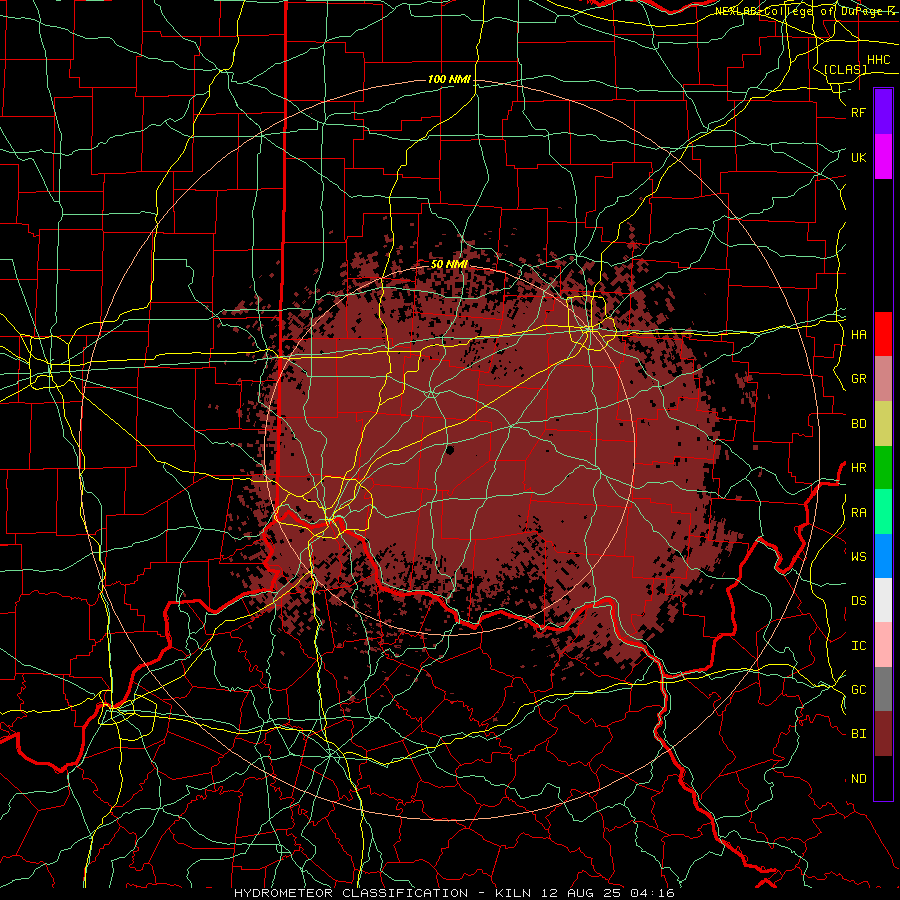The width and height of the screenshot is (900, 900).
Task: Click the NEXLAB College of DuPage credit
Action: click(804, 11)
